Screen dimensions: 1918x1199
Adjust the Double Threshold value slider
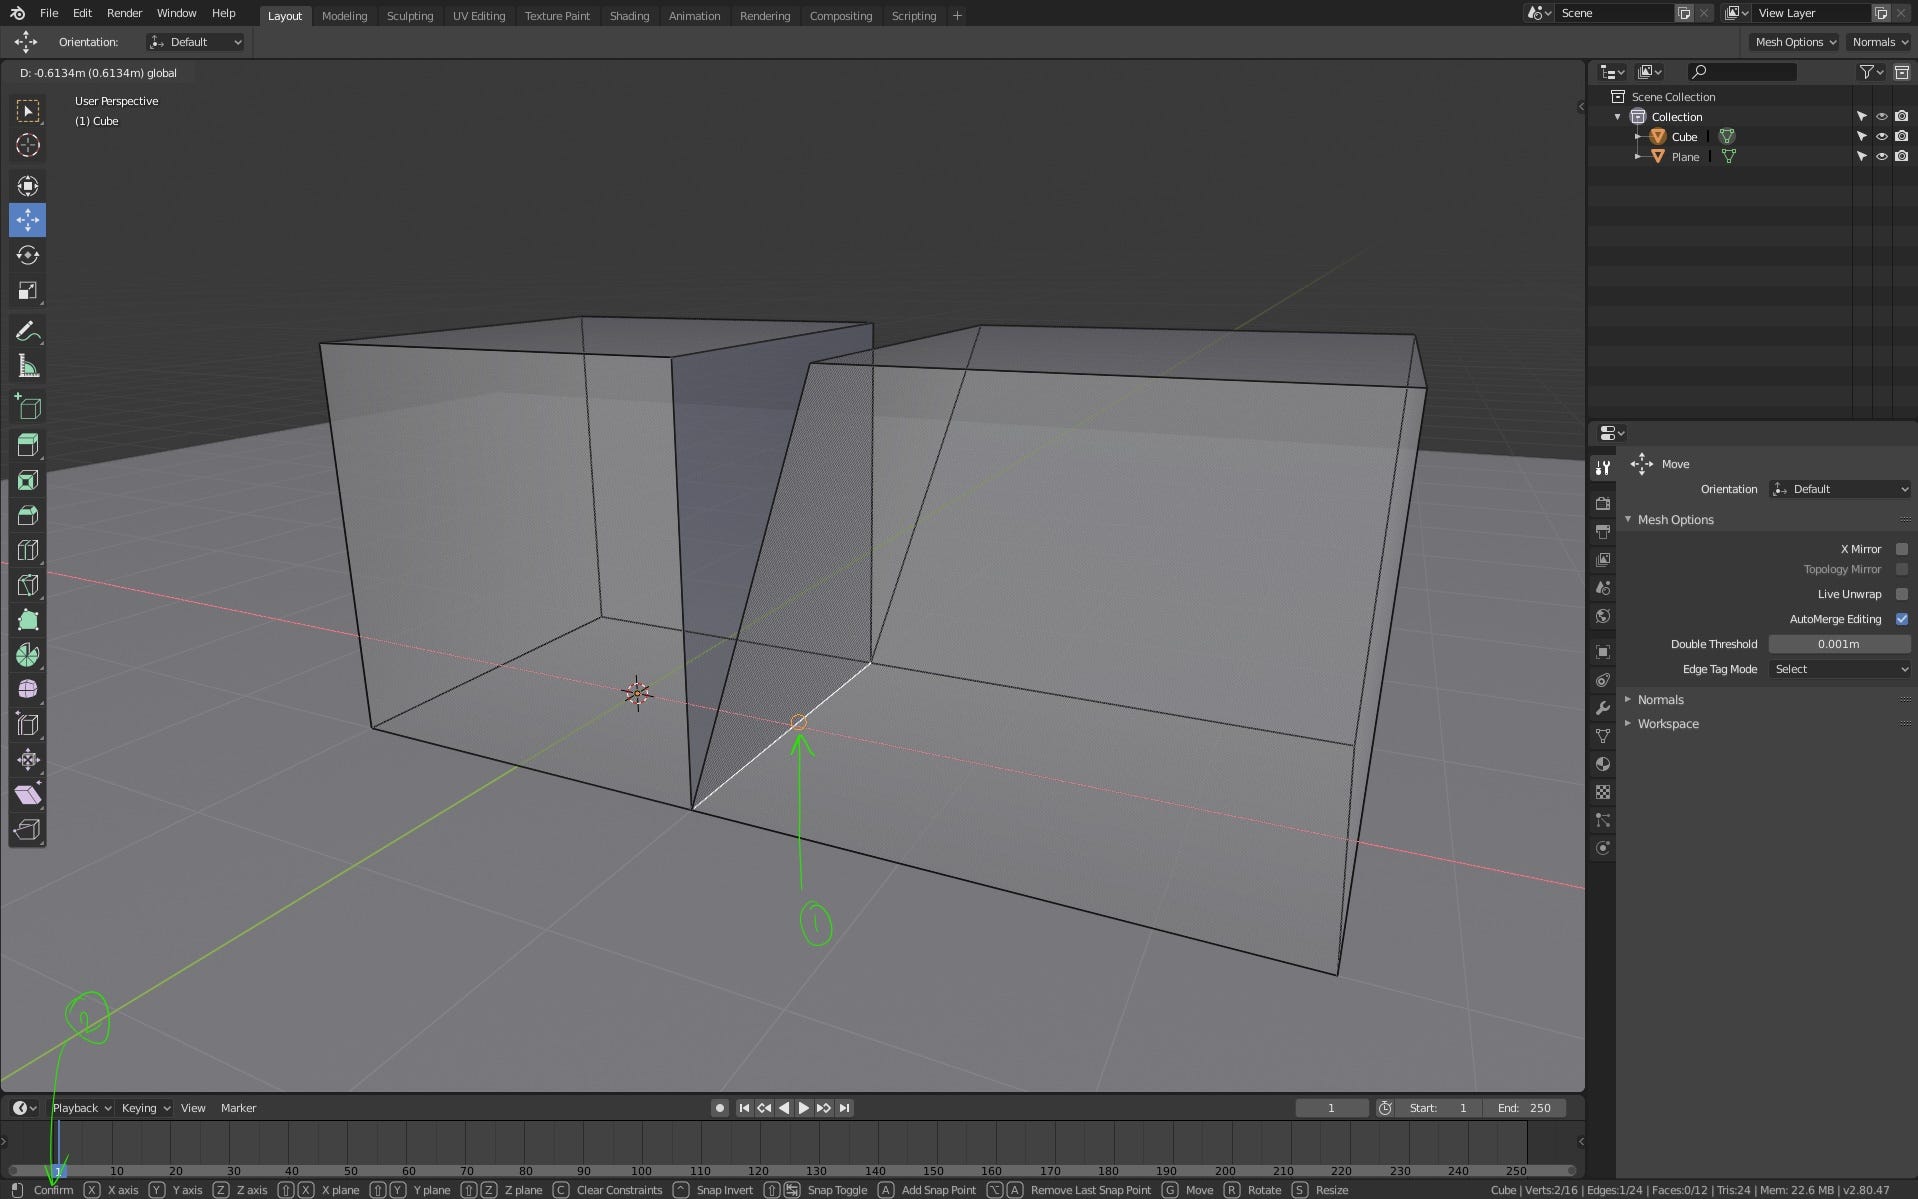pyautogui.click(x=1839, y=644)
